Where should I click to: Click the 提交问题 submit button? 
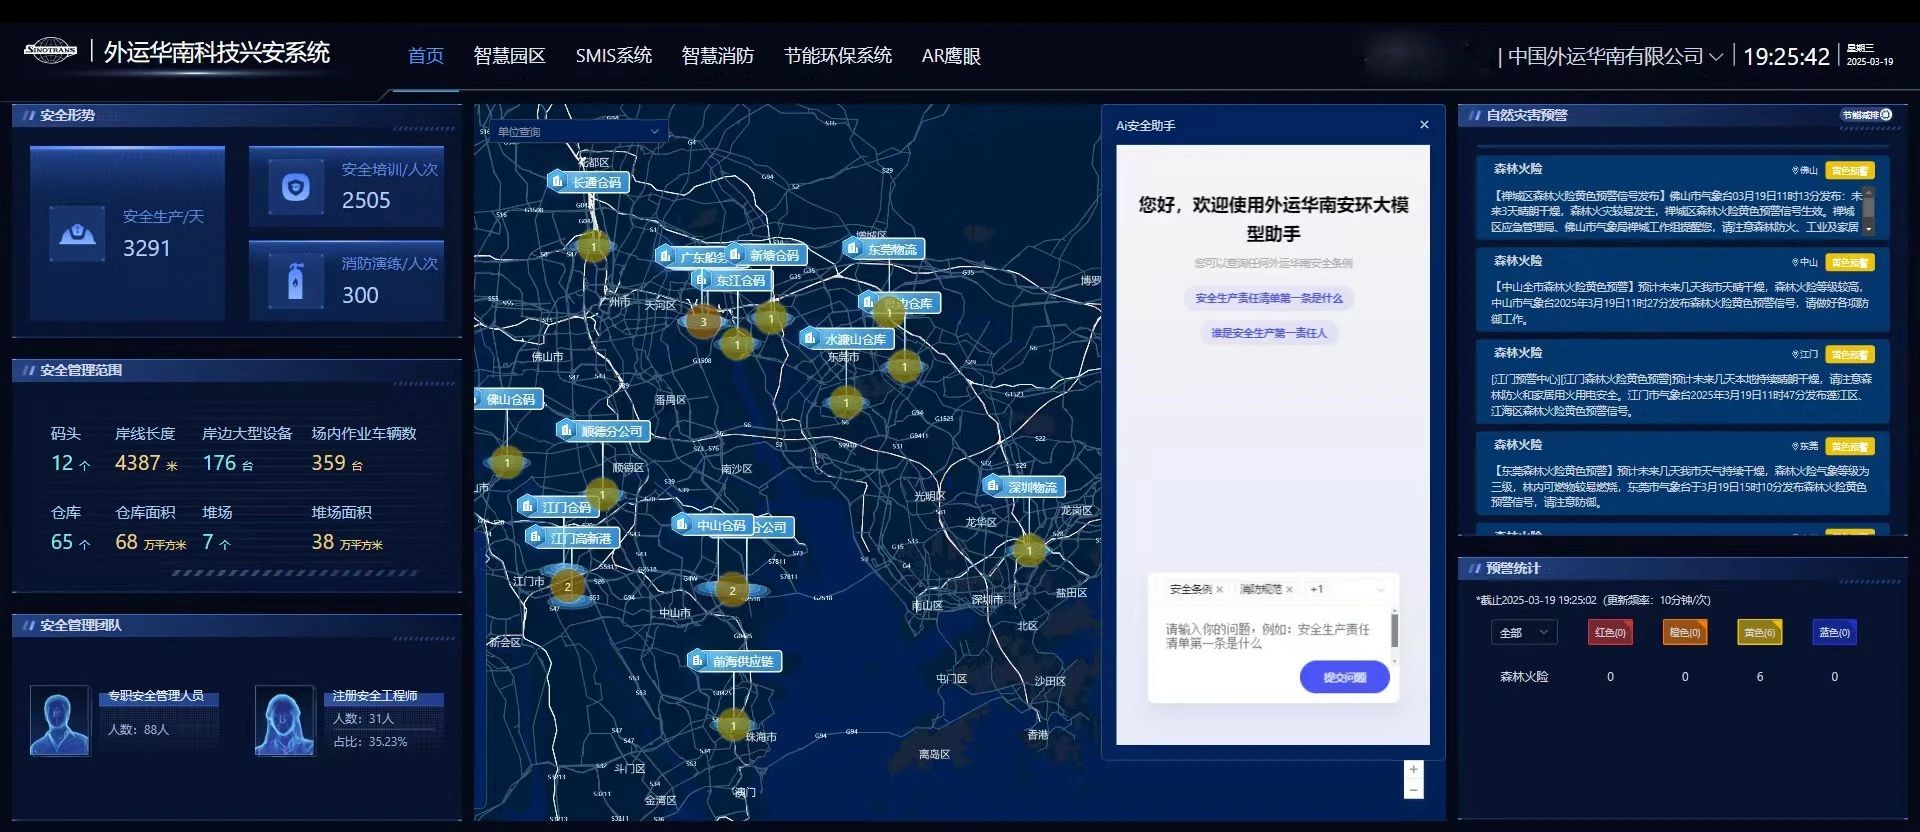click(x=1345, y=677)
